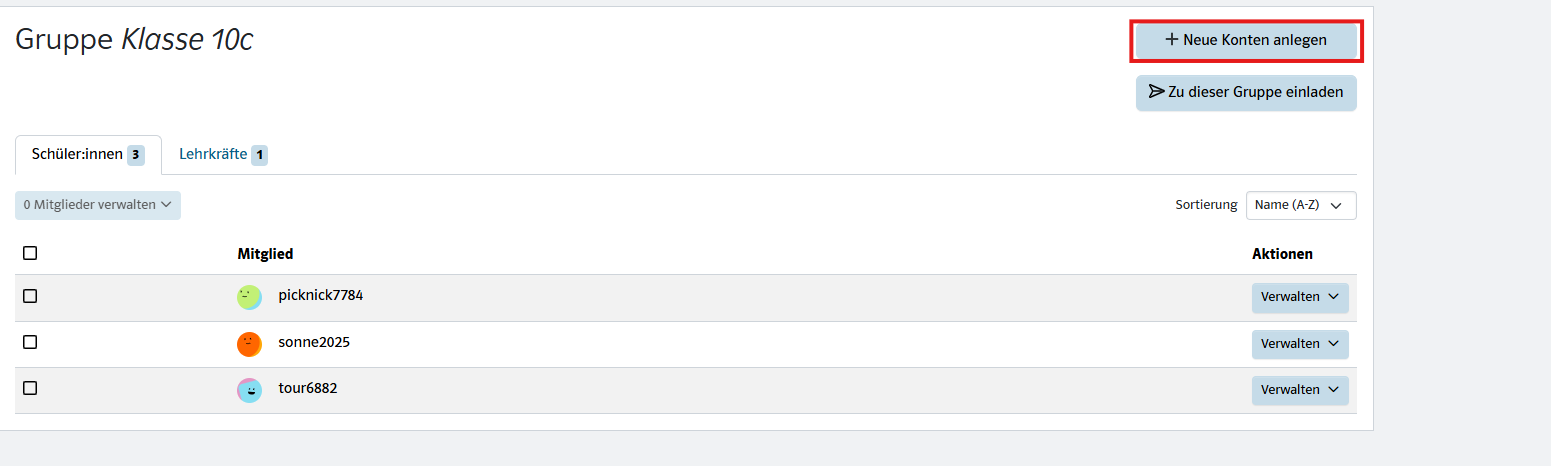This screenshot has width=1551, height=466.
Task: Click the paper plane invite icon
Action: click(1157, 92)
